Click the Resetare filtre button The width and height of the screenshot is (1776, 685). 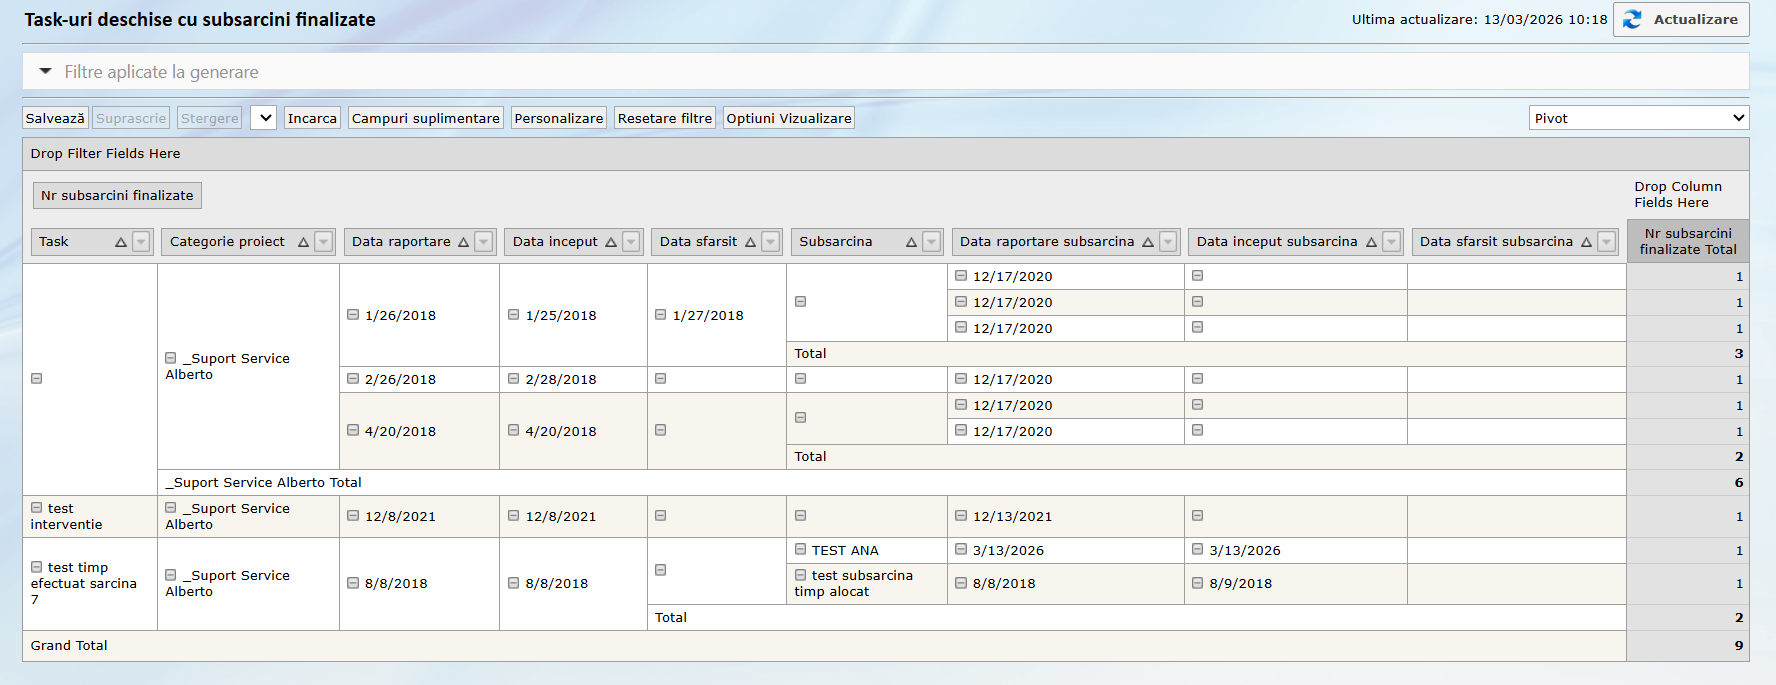tap(664, 118)
